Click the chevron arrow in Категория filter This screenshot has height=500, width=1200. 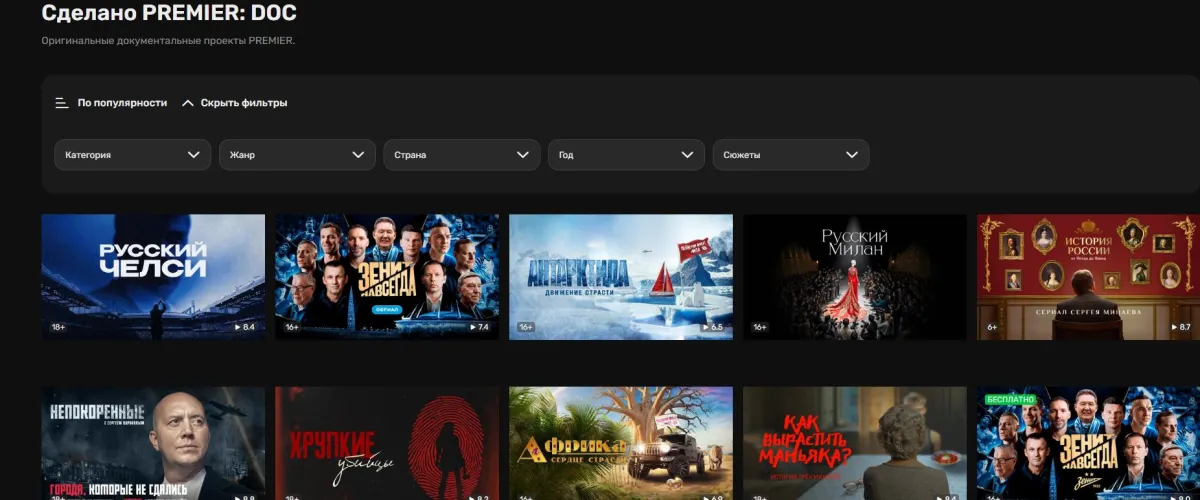point(193,155)
